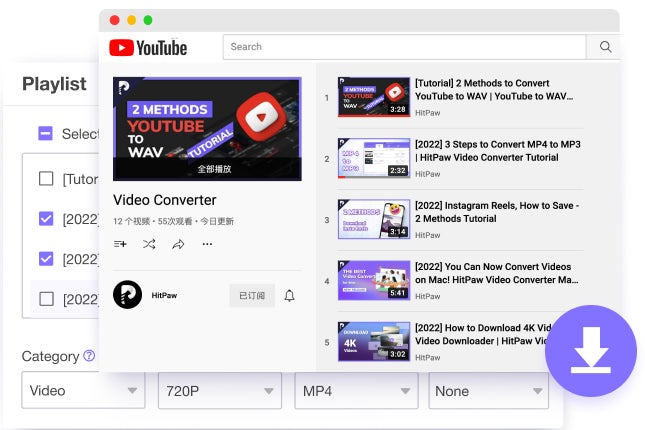Open title '[2022] 3 Steps to Convert MP4 to MP3'

(498, 151)
